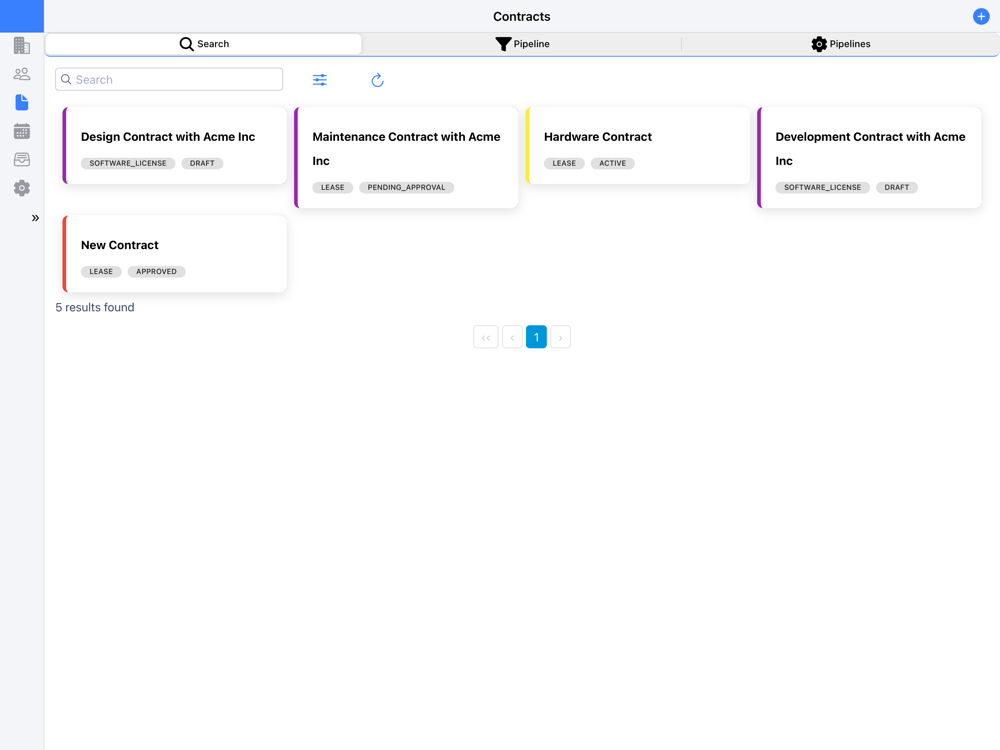Click DRAFT tag on Development Contract
The width and height of the screenshot is (1000, 750).
pyautogui.click(x=897, y=188)
